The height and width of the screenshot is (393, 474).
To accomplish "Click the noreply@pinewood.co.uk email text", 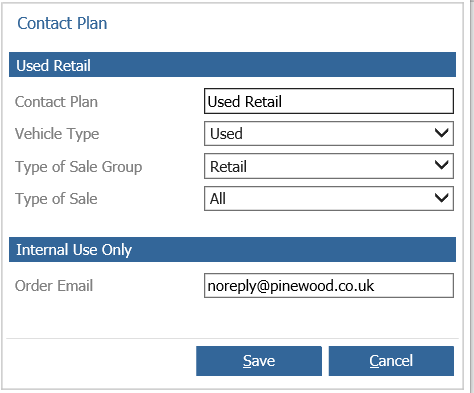I will click(x=291, y=286).
